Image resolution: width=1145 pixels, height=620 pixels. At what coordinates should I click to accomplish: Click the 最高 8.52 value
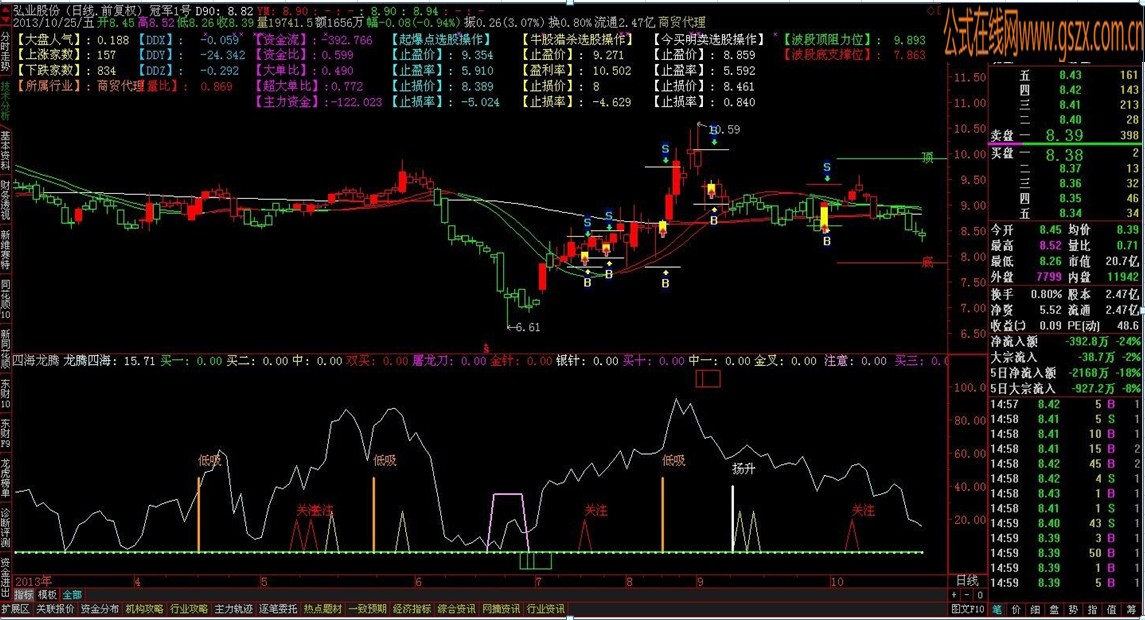point(1050,245)
